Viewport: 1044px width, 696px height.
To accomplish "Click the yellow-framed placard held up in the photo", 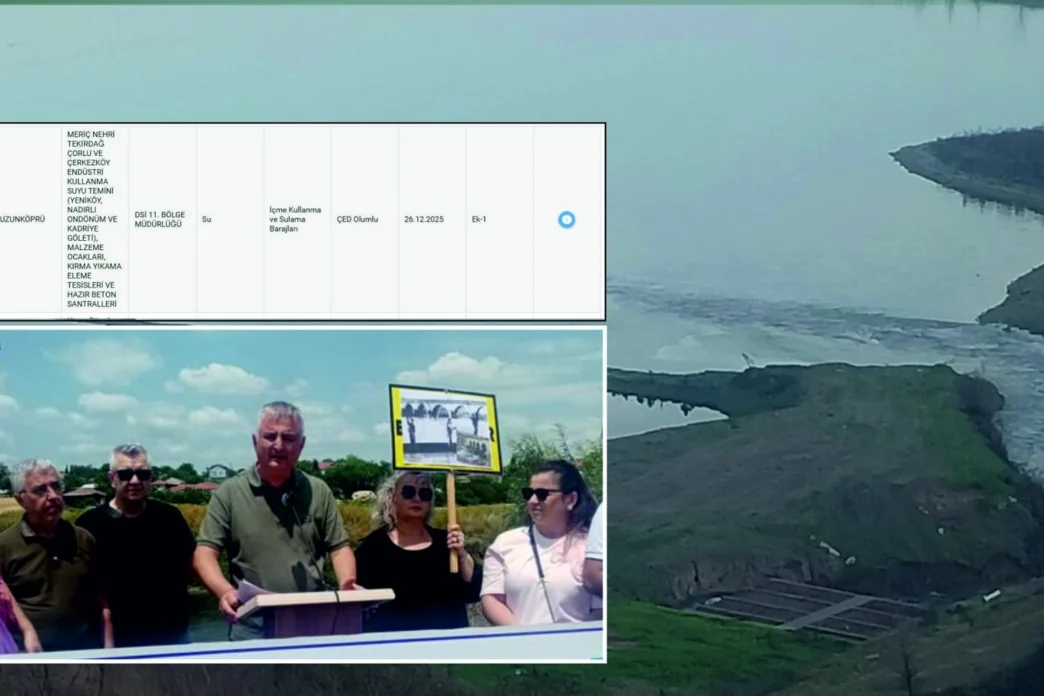I will [x=445, y=428].
